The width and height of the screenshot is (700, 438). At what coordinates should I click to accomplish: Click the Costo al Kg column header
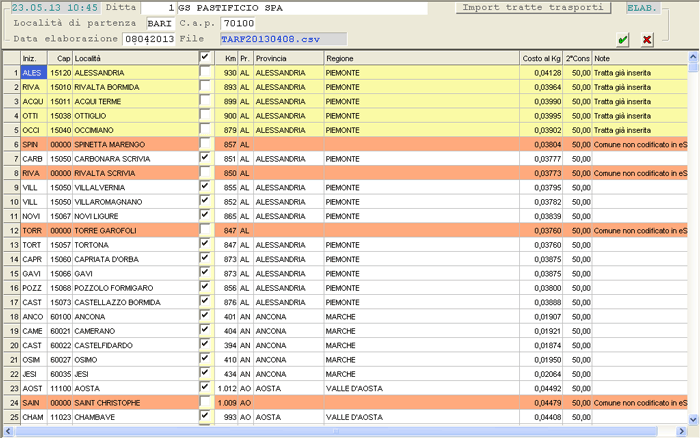pyautogui.click(x=541, y=58)
